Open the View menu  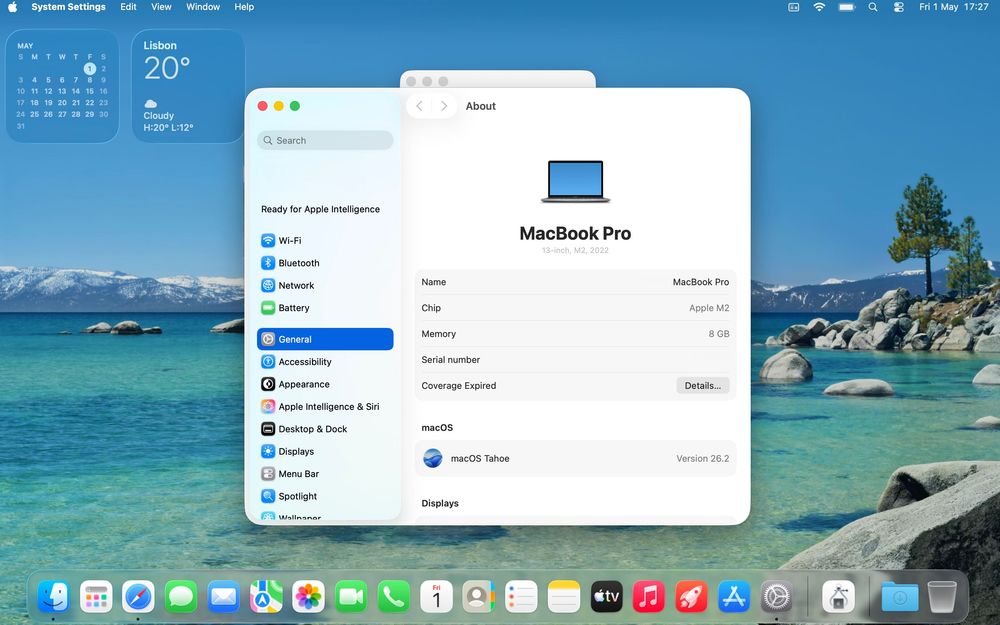(x=161, y=7)
